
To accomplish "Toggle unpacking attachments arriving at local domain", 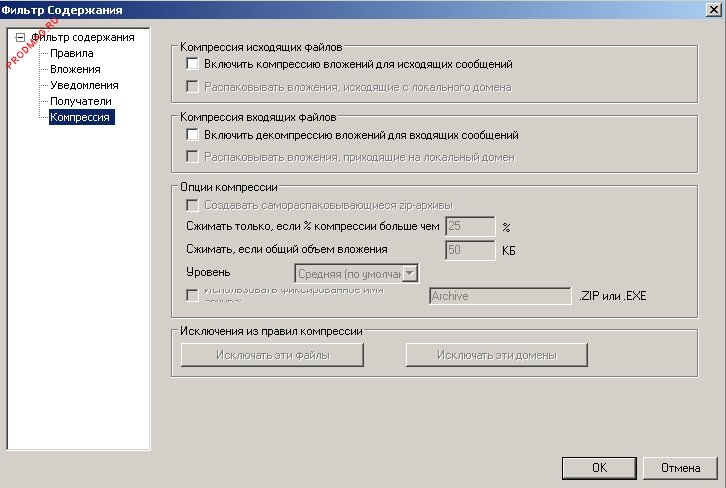I will coord(193,158).
